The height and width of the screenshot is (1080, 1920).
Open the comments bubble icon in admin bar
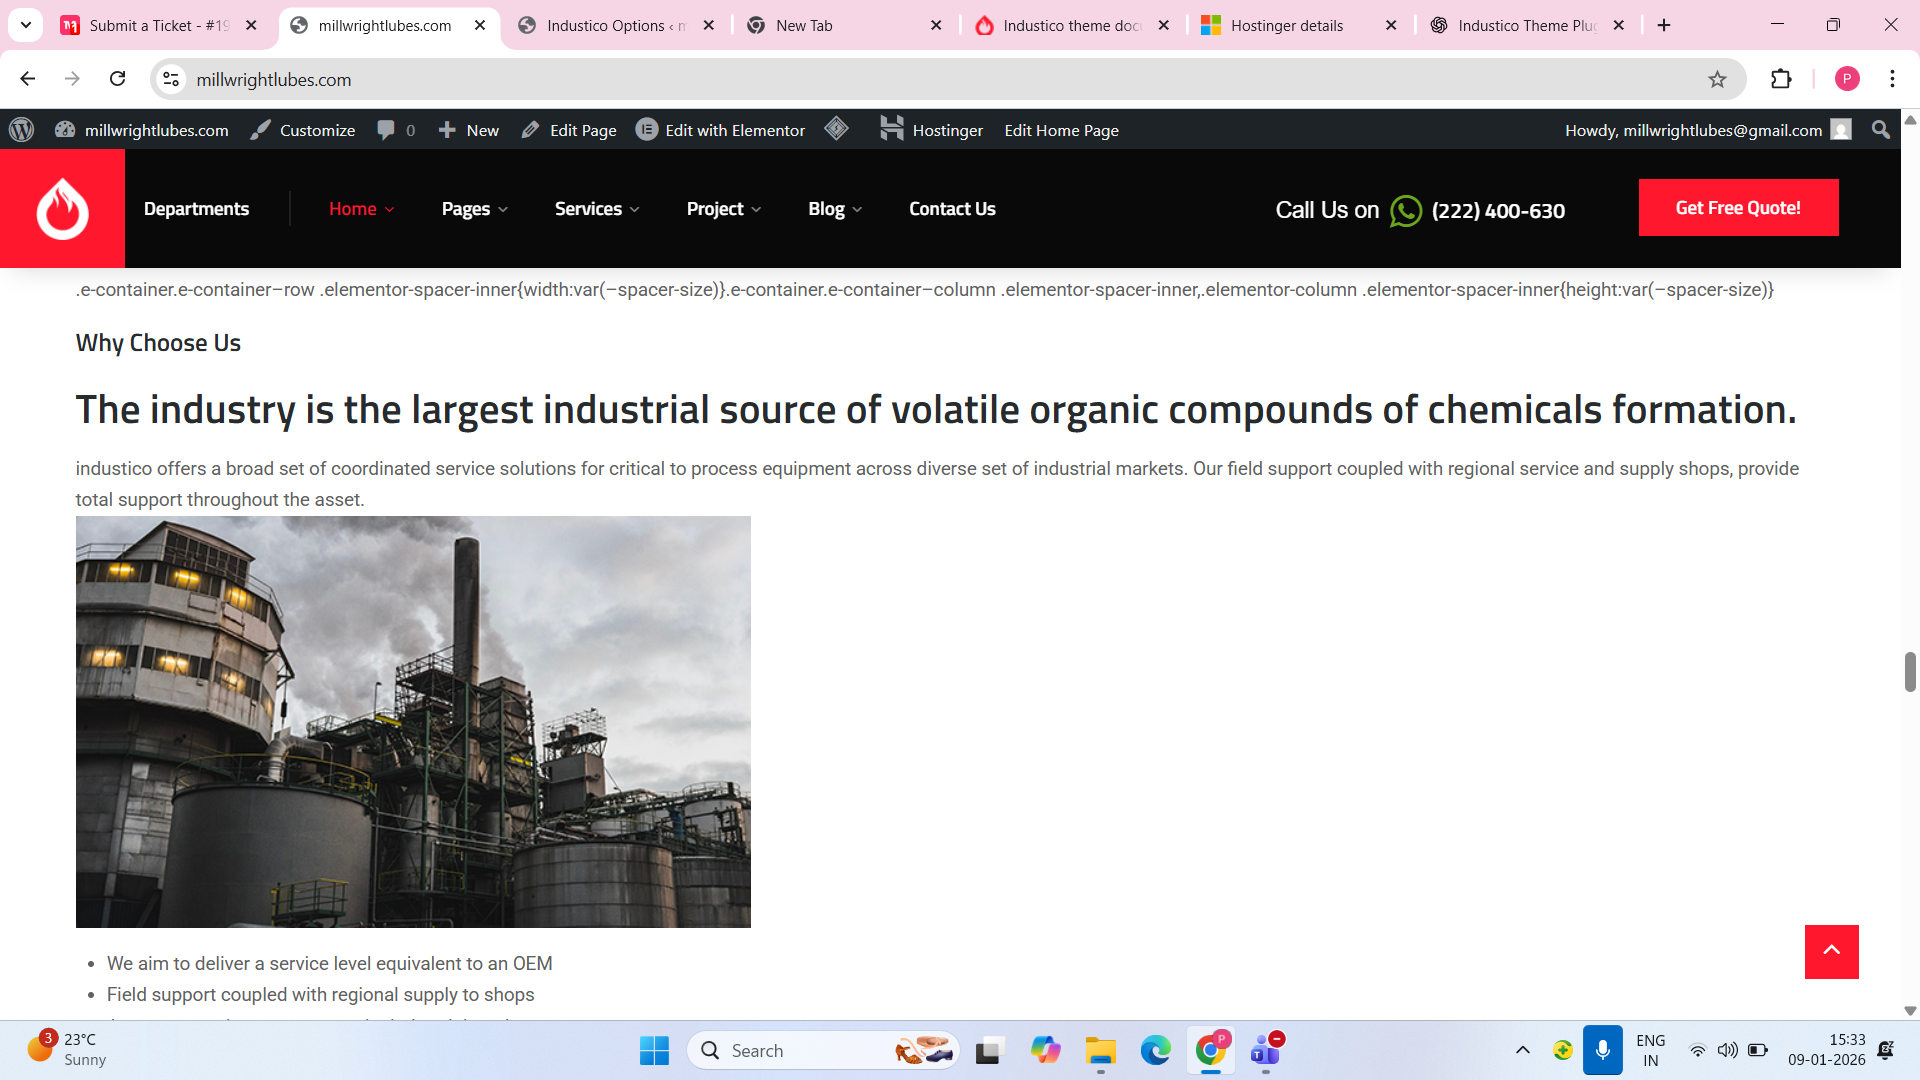[386, 130]
